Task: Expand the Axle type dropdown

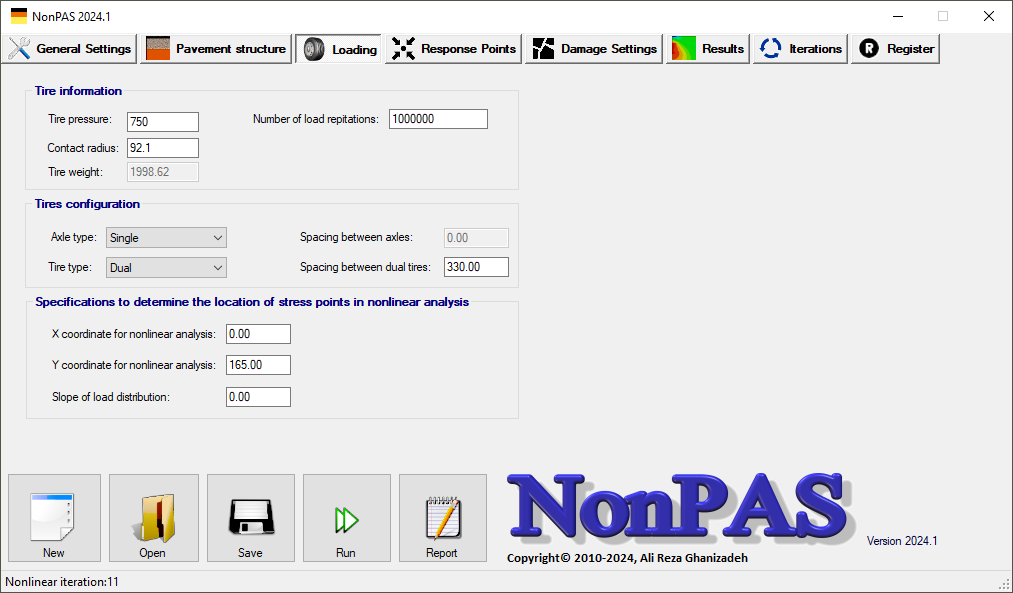Action: click(x=166, y=238)
